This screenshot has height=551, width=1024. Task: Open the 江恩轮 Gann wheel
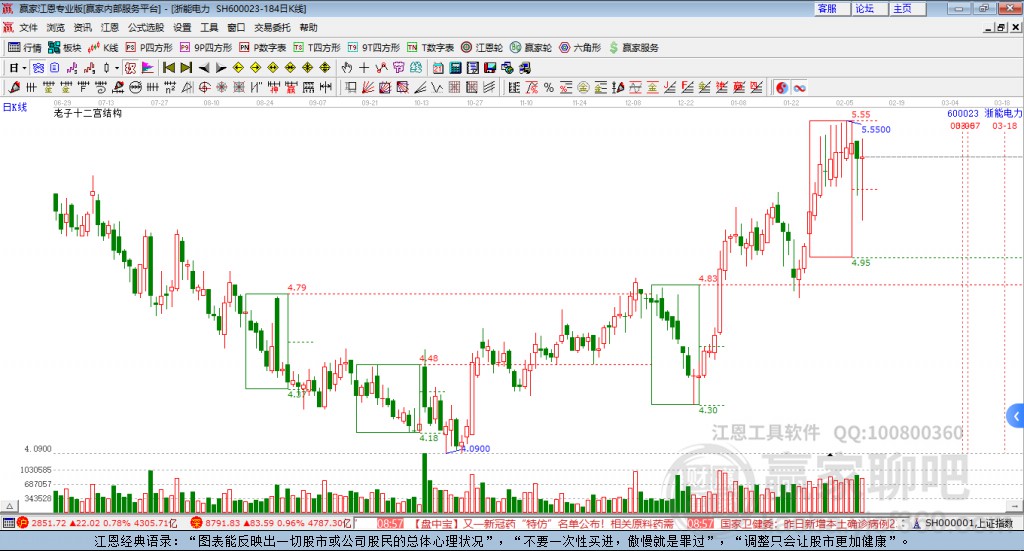pos(482,48)
